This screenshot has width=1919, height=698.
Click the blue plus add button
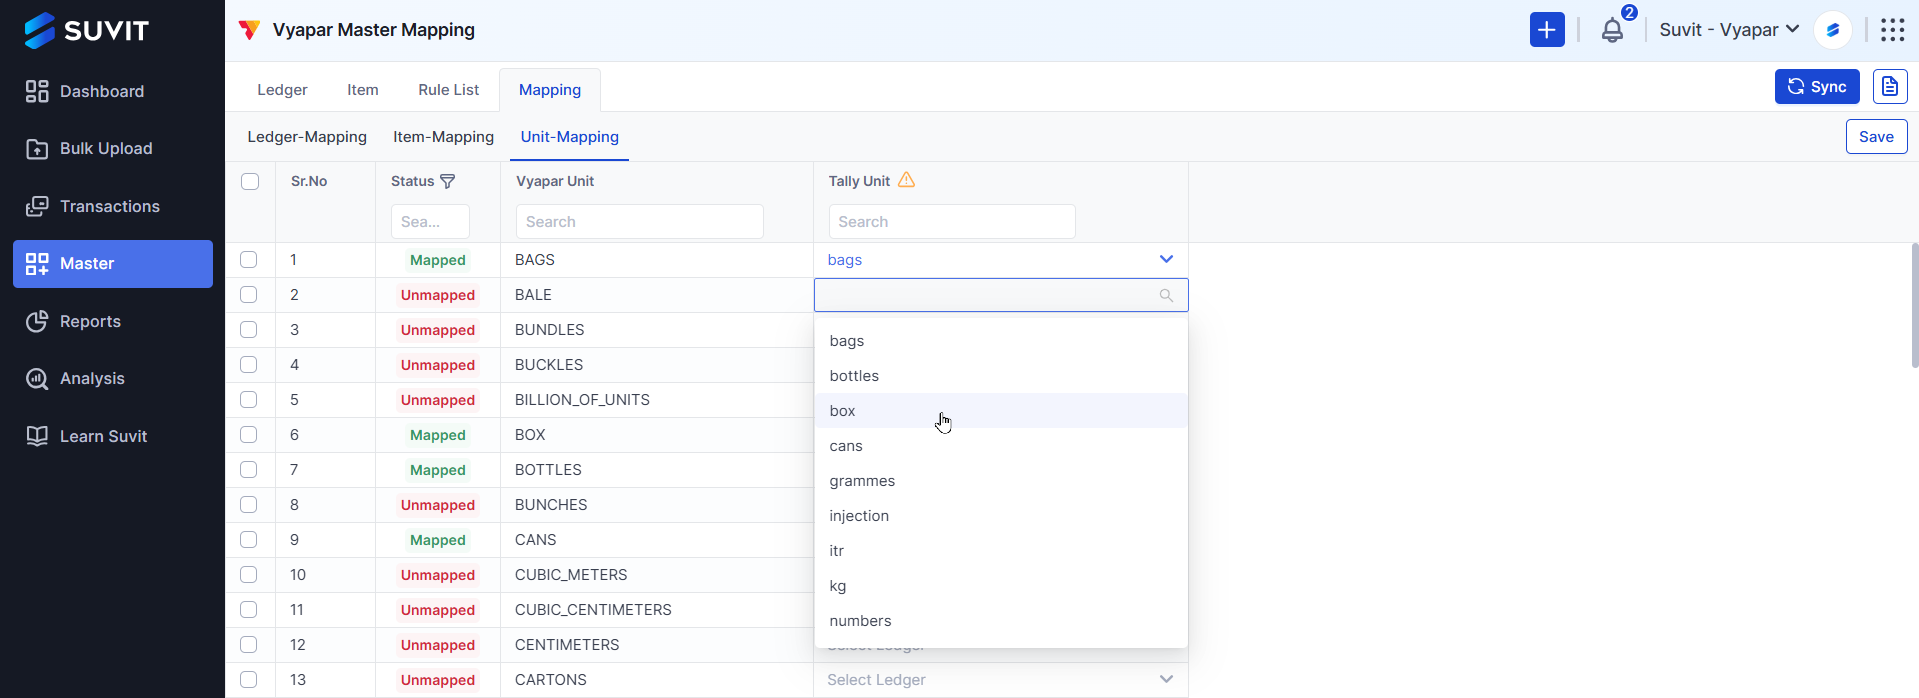tap(1546, 30)
